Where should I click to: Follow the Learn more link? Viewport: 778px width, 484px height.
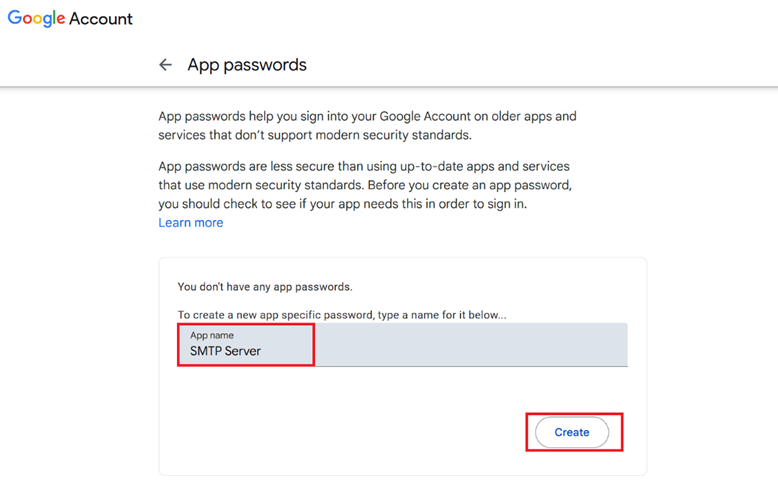[x=190, y=222]
